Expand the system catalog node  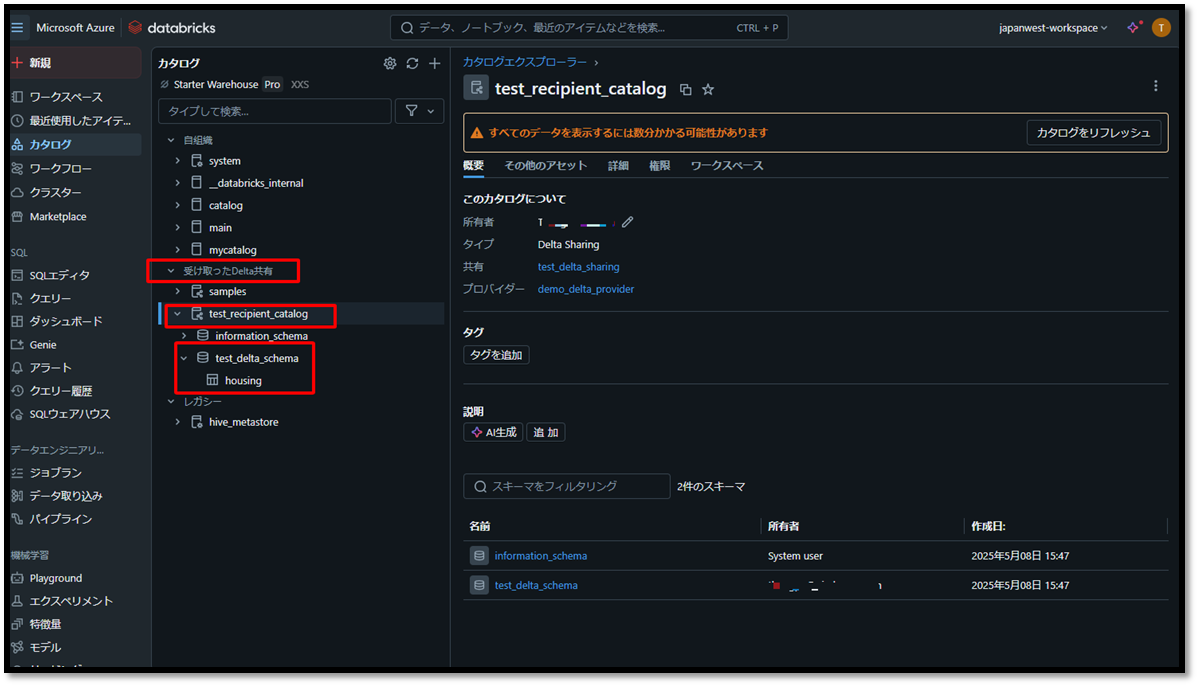pos(178,161)
